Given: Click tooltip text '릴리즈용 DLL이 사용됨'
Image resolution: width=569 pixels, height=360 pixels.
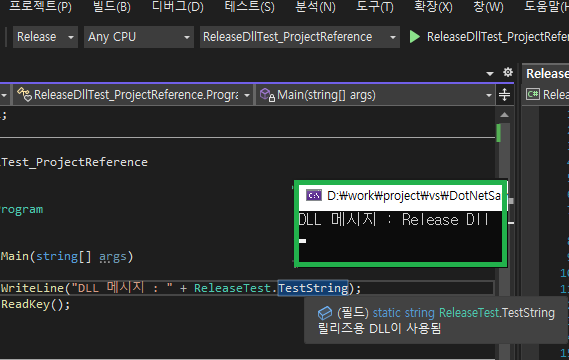Looking at the screenshot, I should (379, 328).
